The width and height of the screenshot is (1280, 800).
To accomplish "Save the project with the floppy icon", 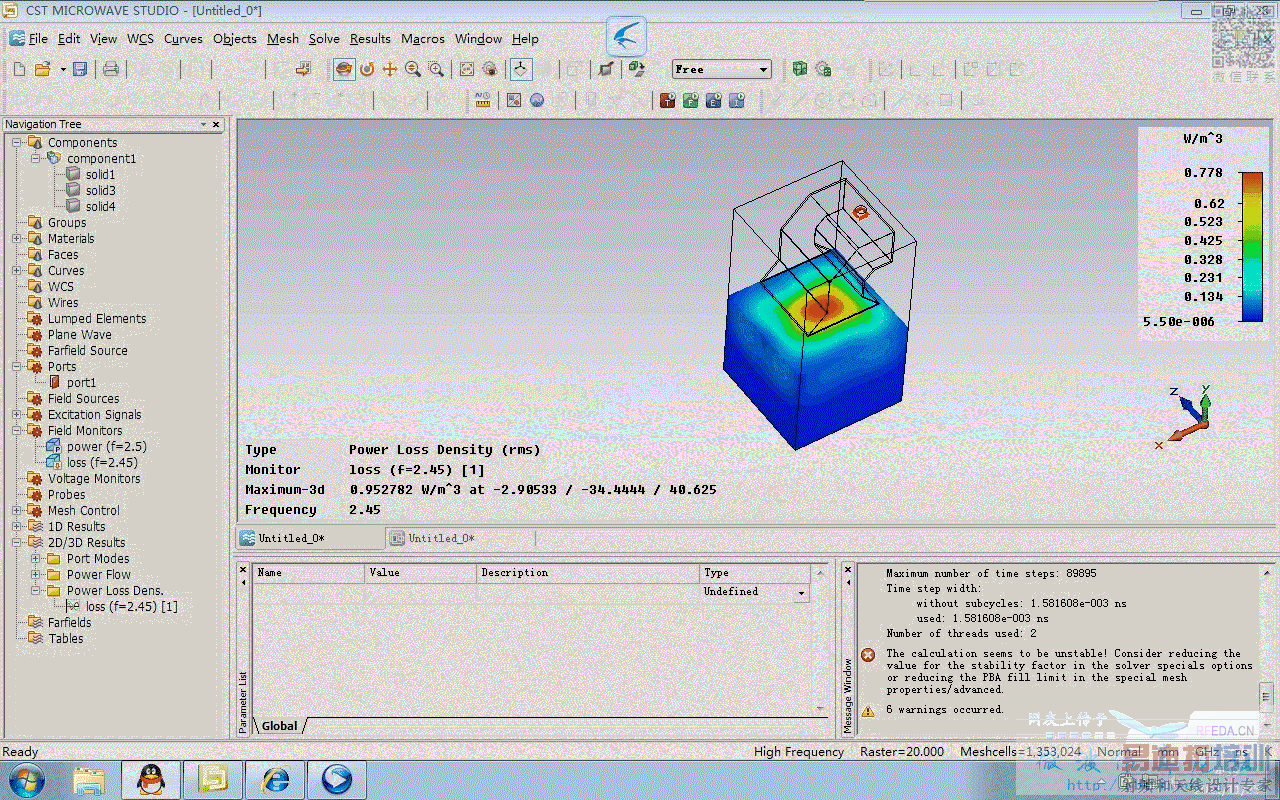I will 80,69.
